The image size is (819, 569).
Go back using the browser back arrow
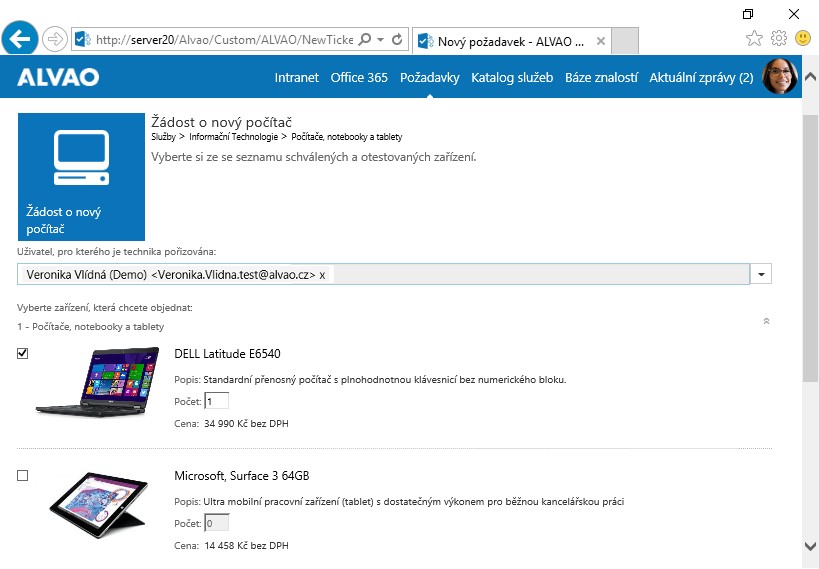pyautogui.click(x=20, y=39)
